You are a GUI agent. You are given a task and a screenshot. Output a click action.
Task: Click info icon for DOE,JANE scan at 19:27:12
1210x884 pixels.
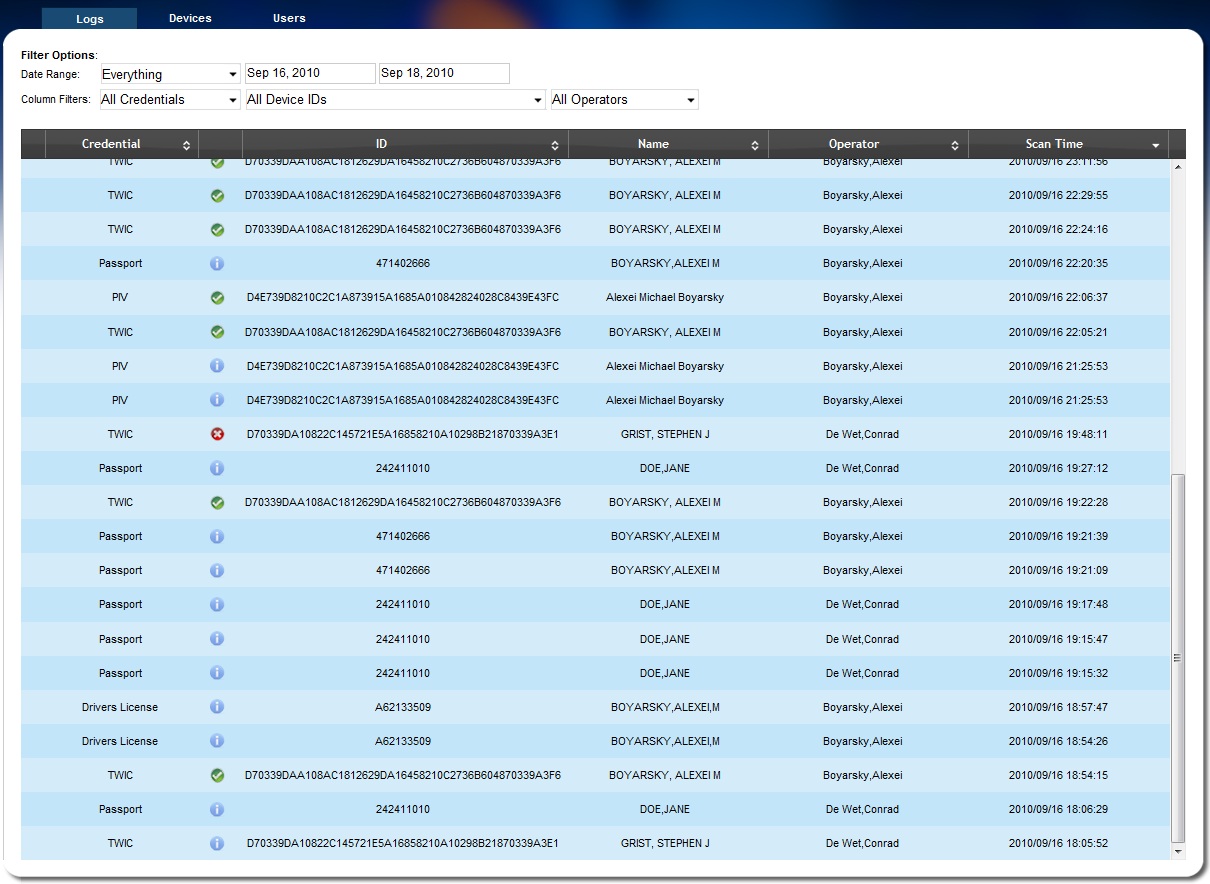(217, 468)
